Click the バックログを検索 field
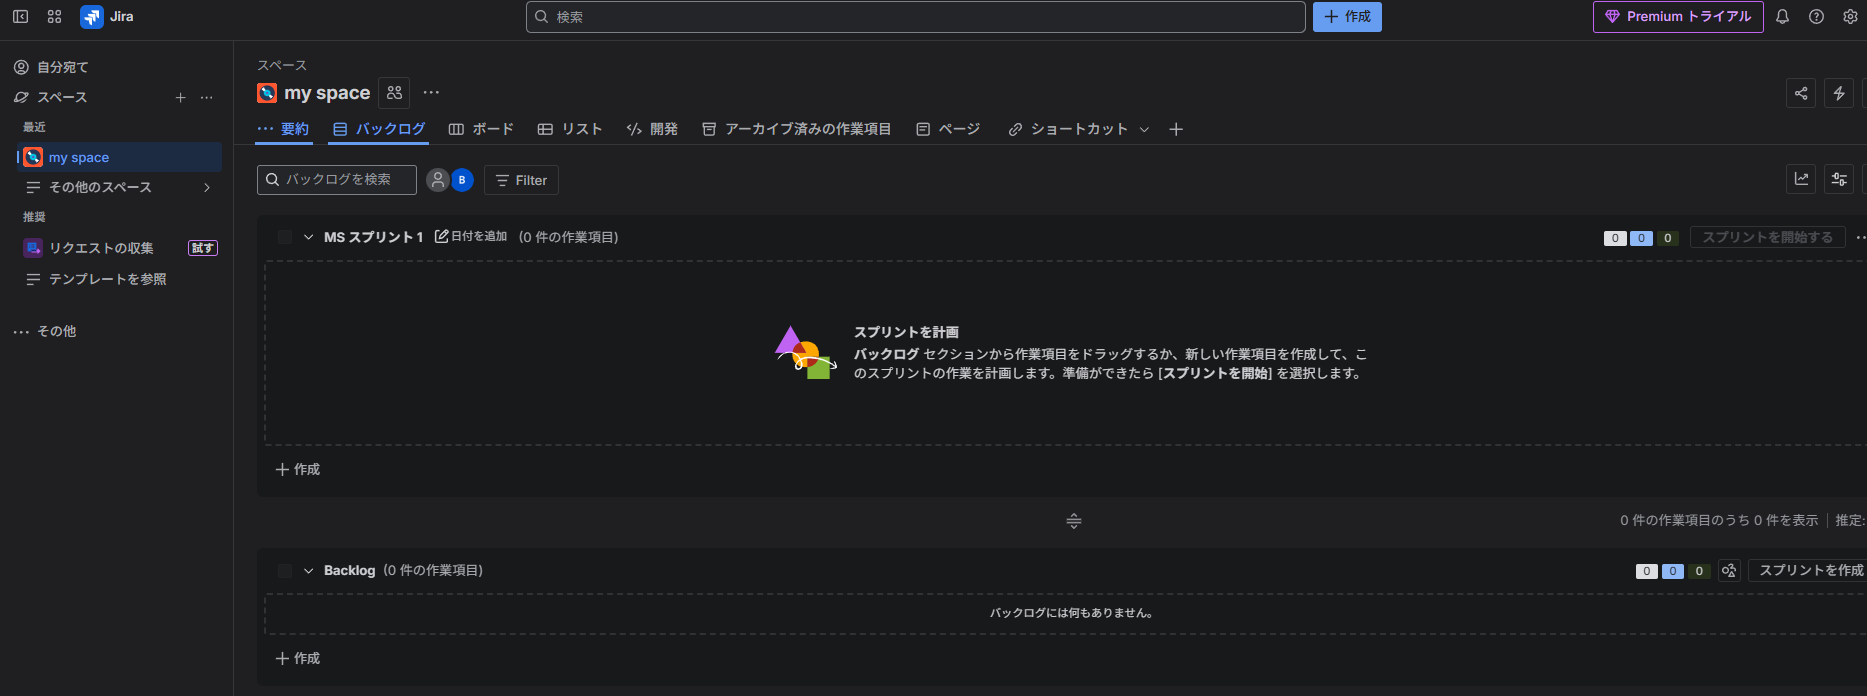1867x696 pixels. pyautogui.click(x=337, y=180)
